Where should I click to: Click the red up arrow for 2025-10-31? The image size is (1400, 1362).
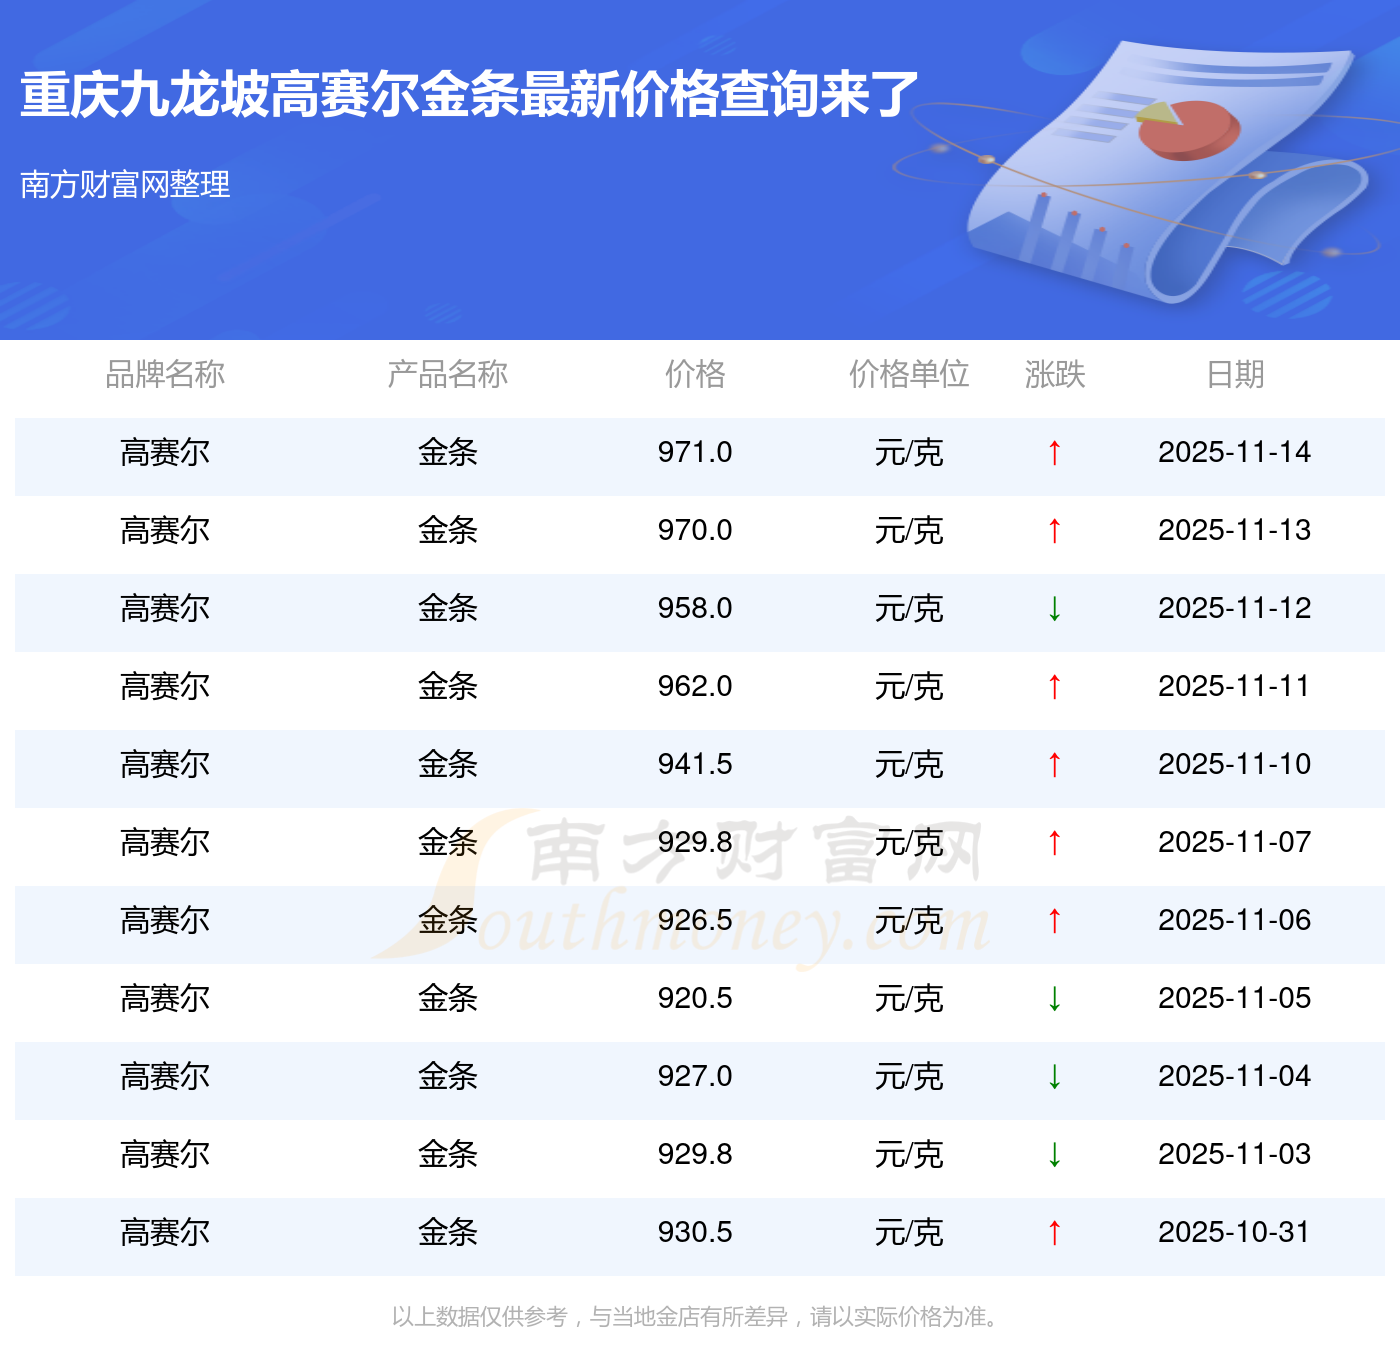pos(1054,1233)
